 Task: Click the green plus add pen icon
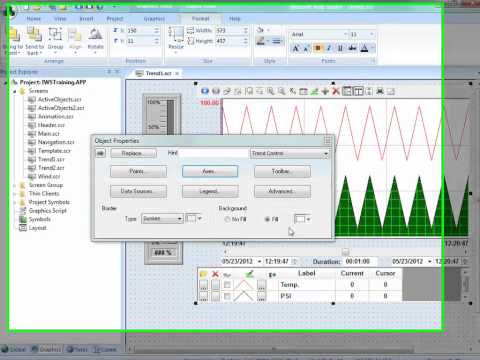(325, 91)
